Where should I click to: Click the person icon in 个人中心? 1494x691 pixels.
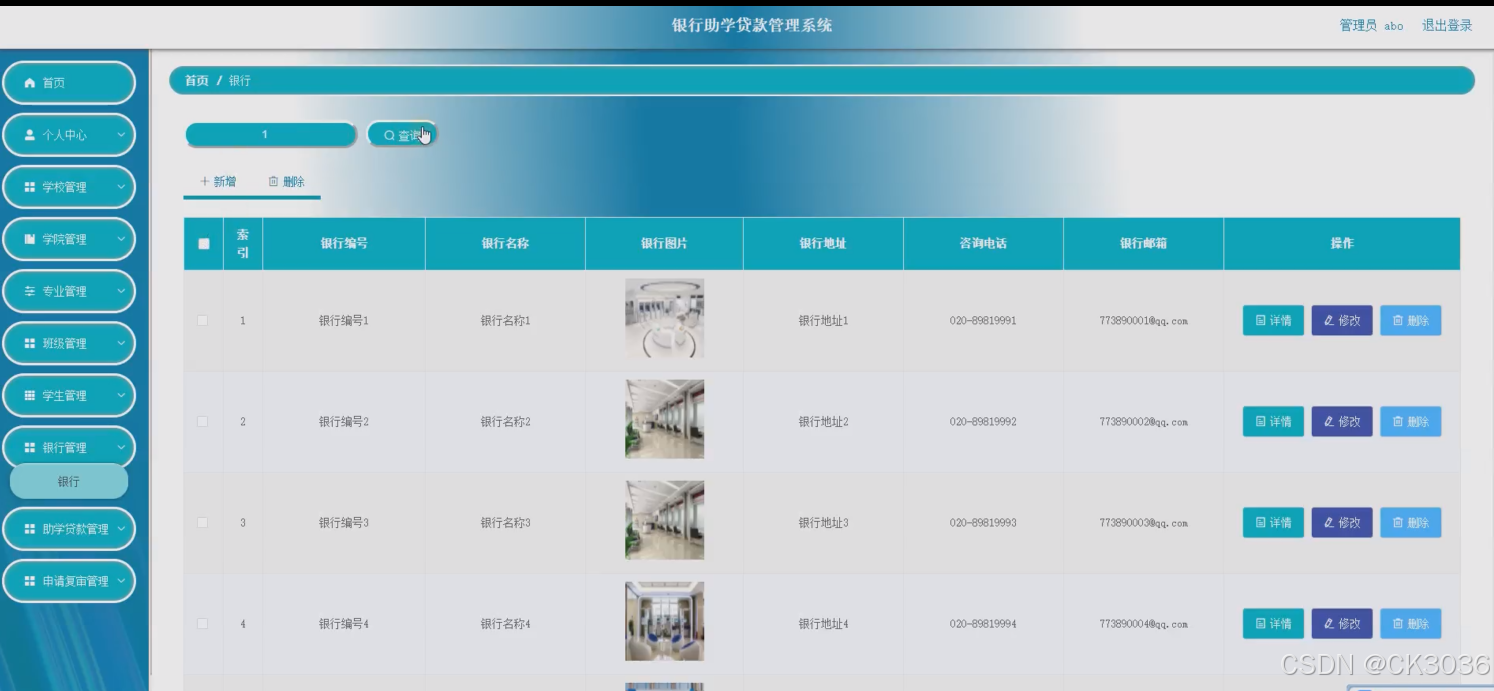[30, 135]
